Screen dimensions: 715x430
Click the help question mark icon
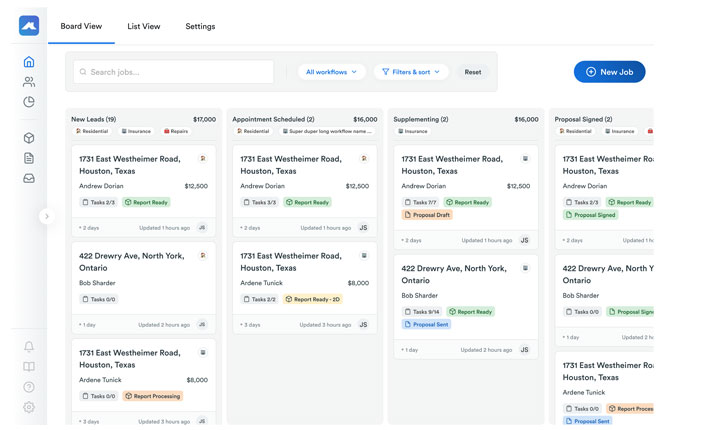[x=29, y=387]
